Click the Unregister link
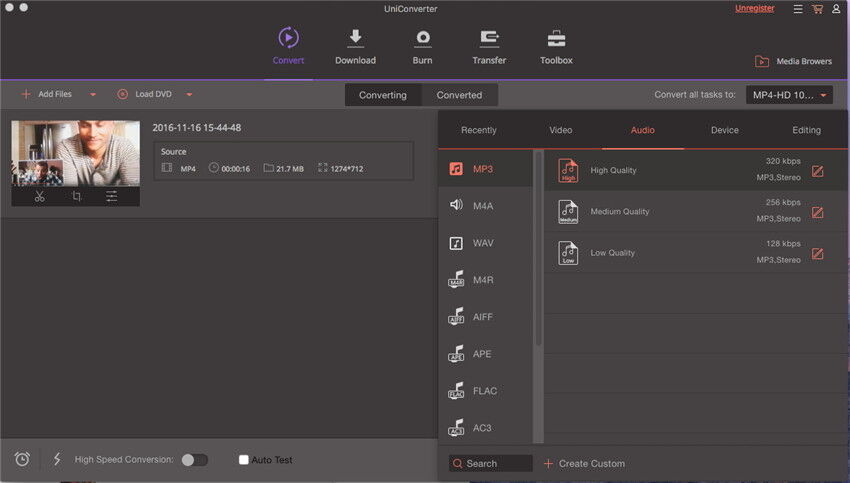 (755, 8)
